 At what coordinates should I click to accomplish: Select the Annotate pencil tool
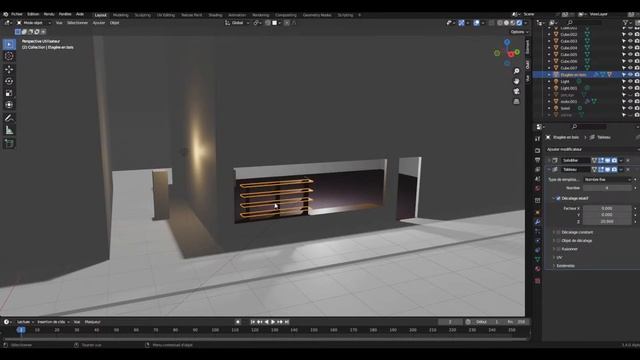point(9,118)
